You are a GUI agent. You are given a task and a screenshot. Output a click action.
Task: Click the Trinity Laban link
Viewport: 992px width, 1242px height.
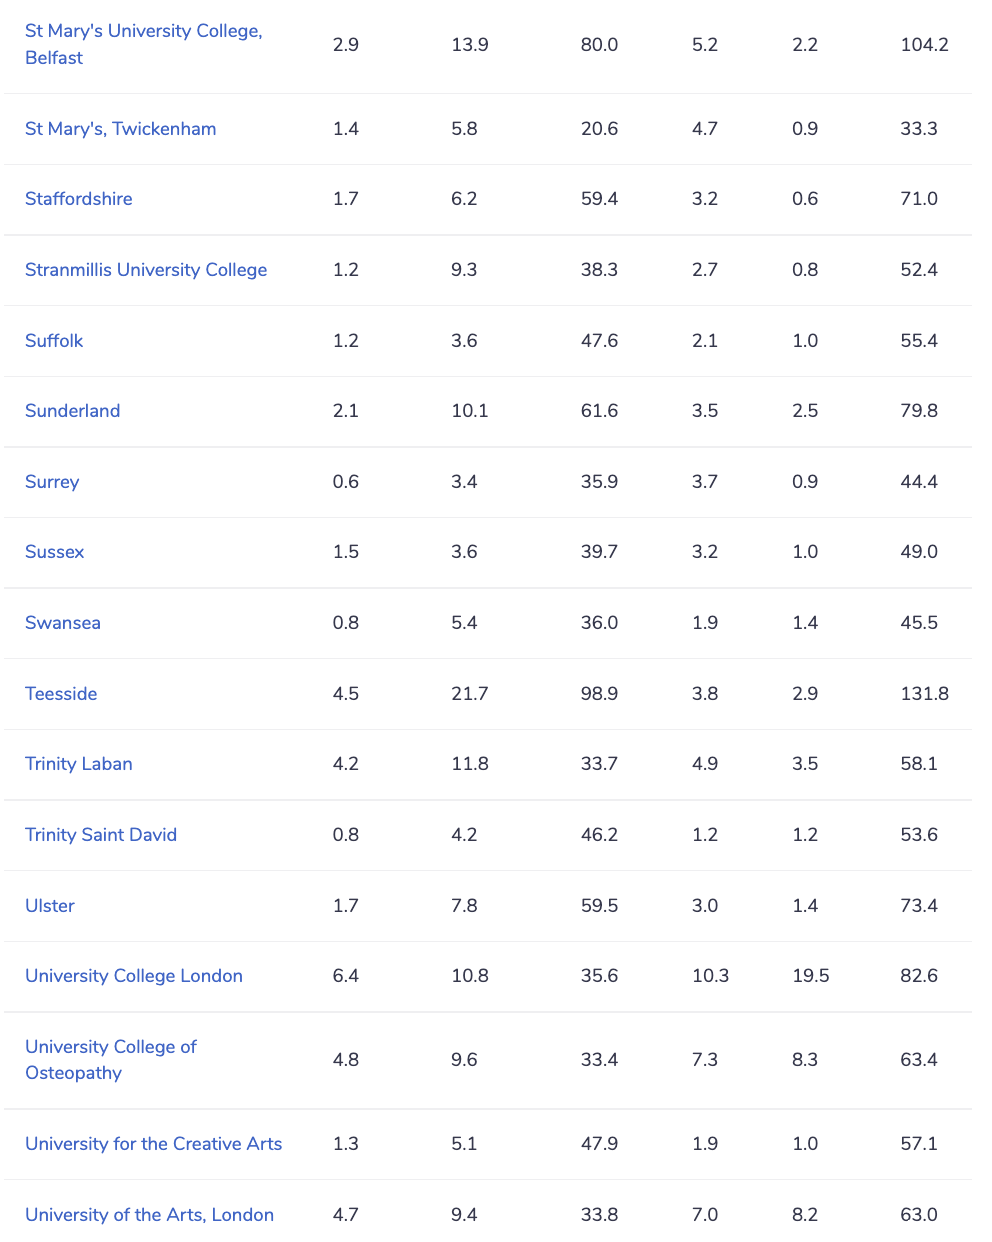coord(78,764)
